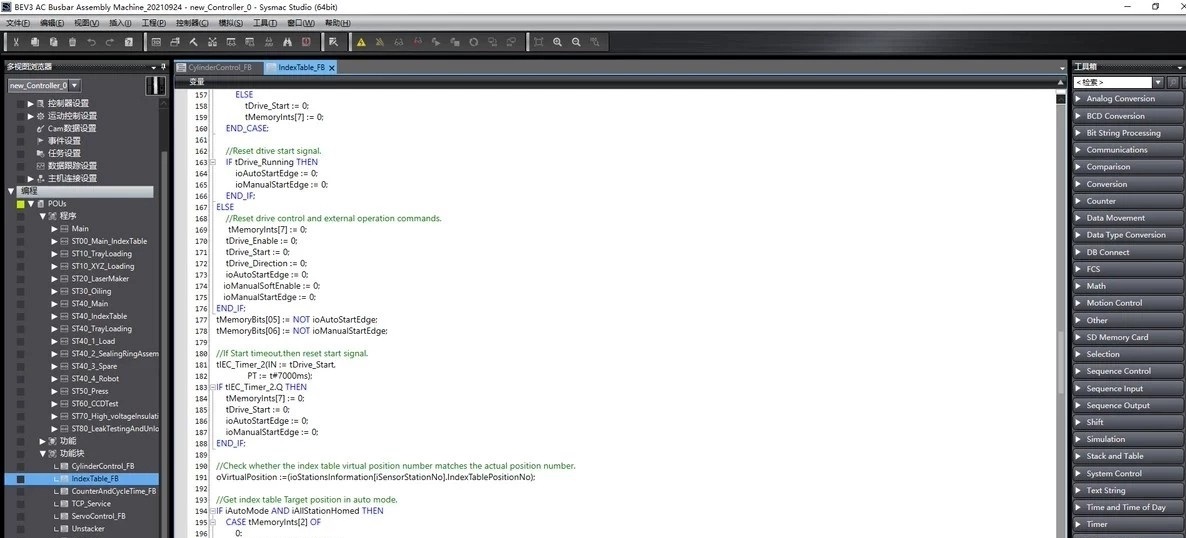Select the ST20_LaserMaker program
The image size is (1186, 538).
(100, 278)
